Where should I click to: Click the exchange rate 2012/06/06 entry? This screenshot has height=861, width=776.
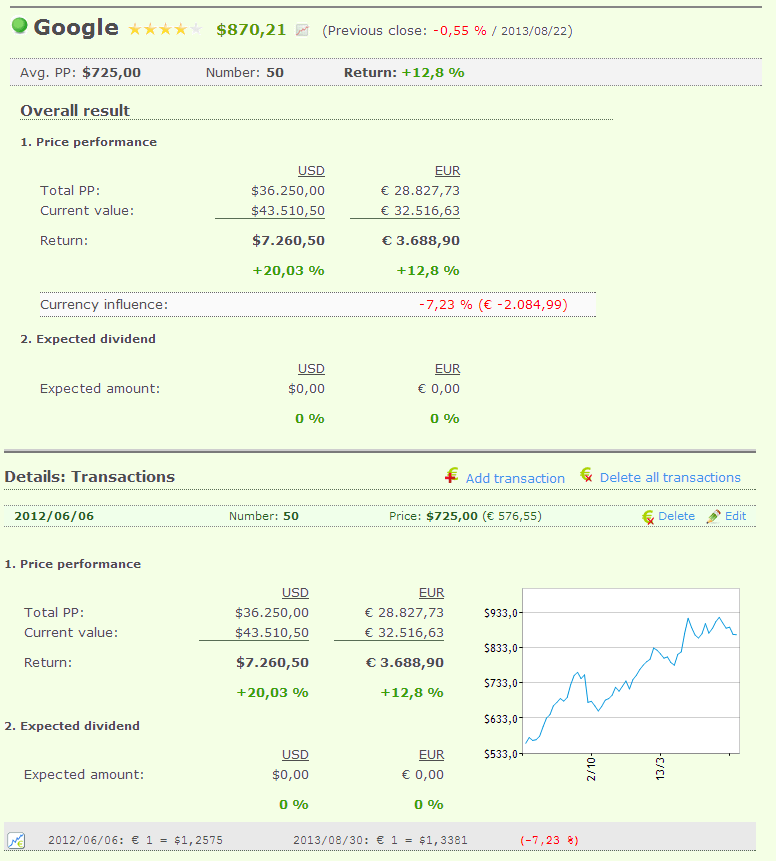[x=135, y=840]
